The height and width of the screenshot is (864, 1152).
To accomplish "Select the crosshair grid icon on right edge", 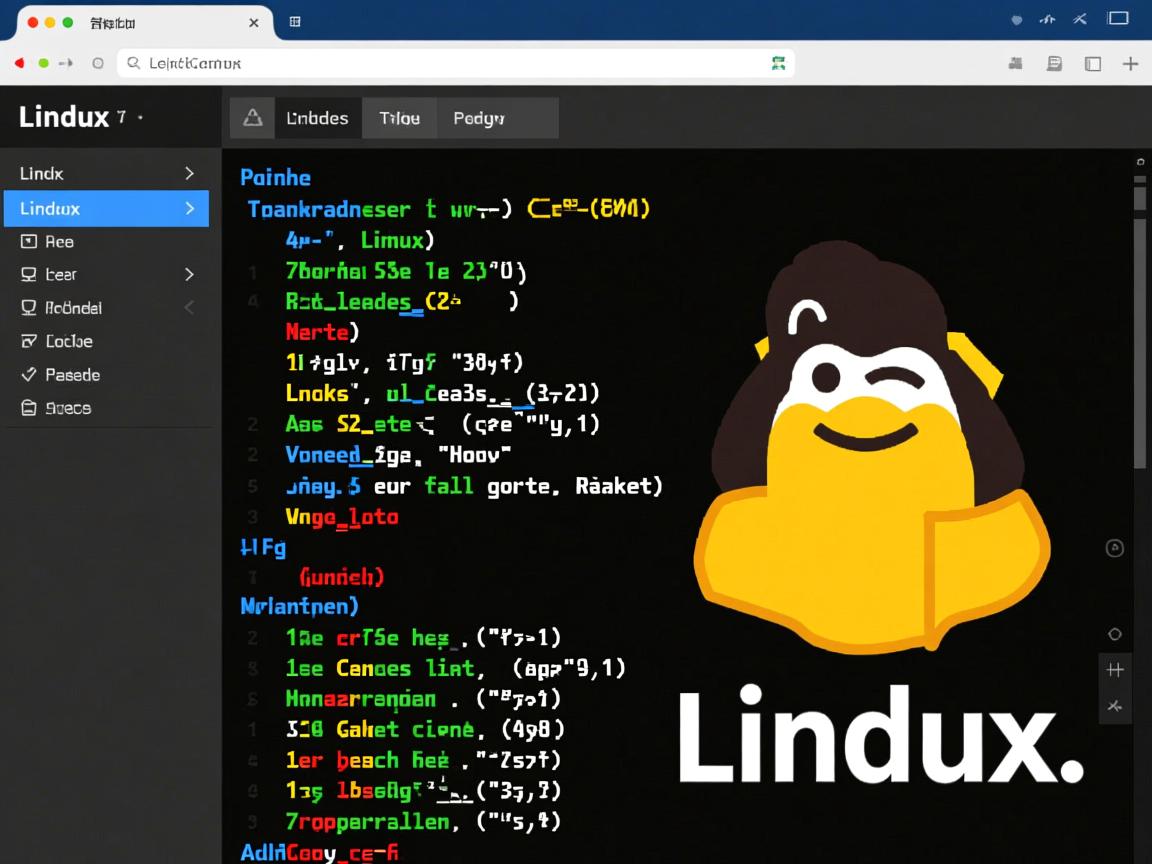I will [1115, 670].
